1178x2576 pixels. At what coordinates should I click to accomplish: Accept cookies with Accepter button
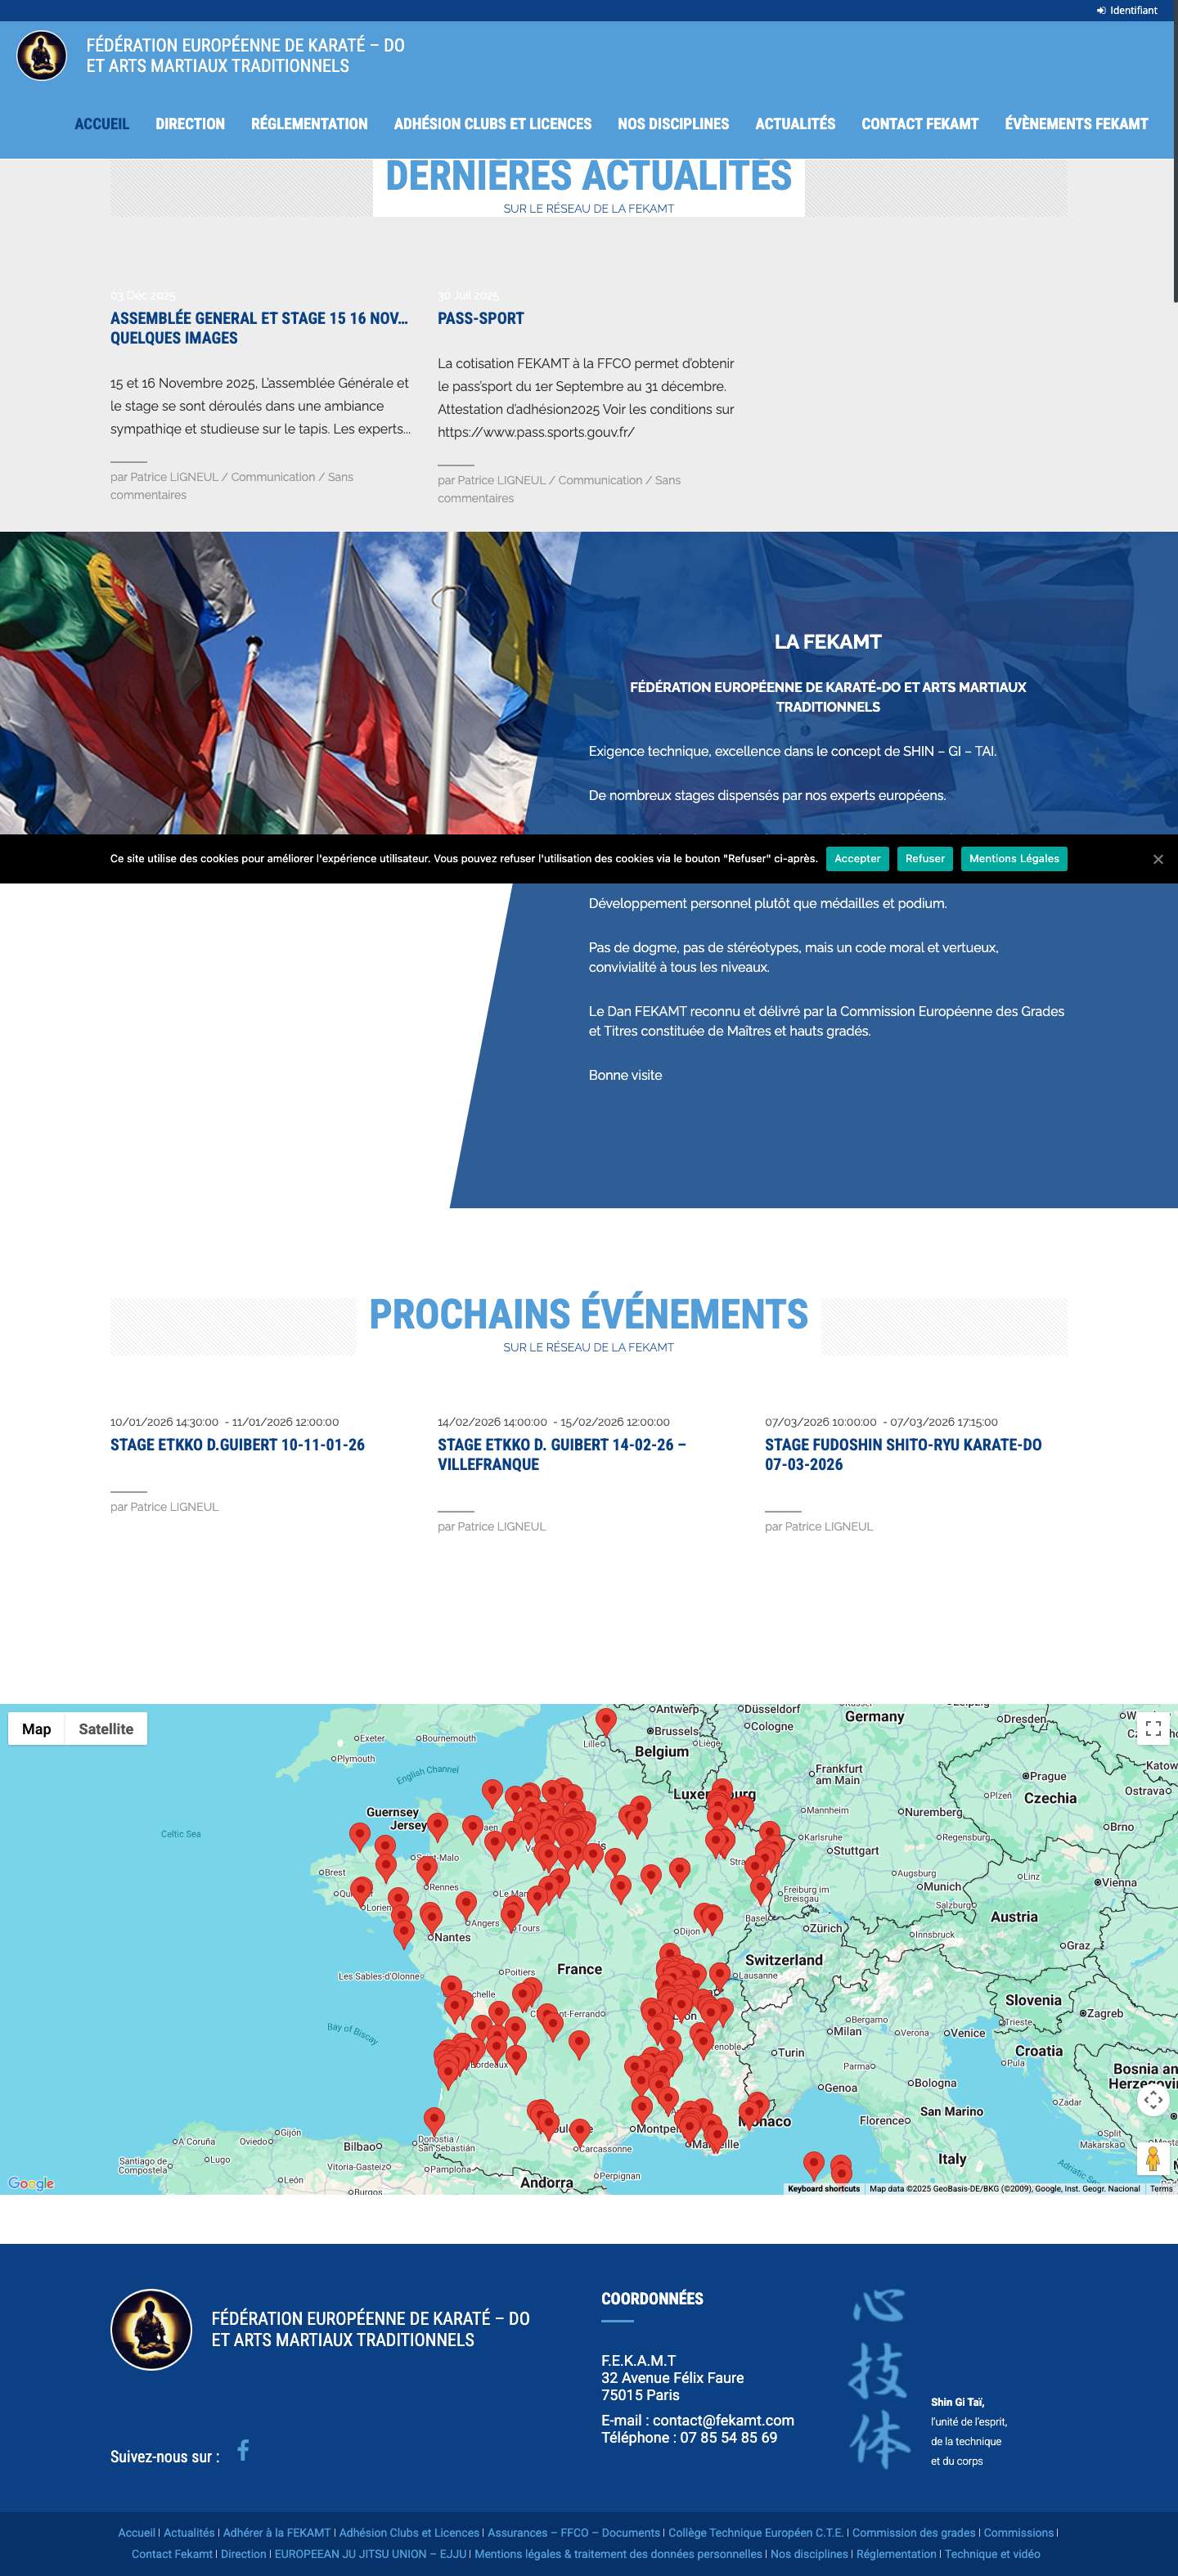[x=857, y=859]
